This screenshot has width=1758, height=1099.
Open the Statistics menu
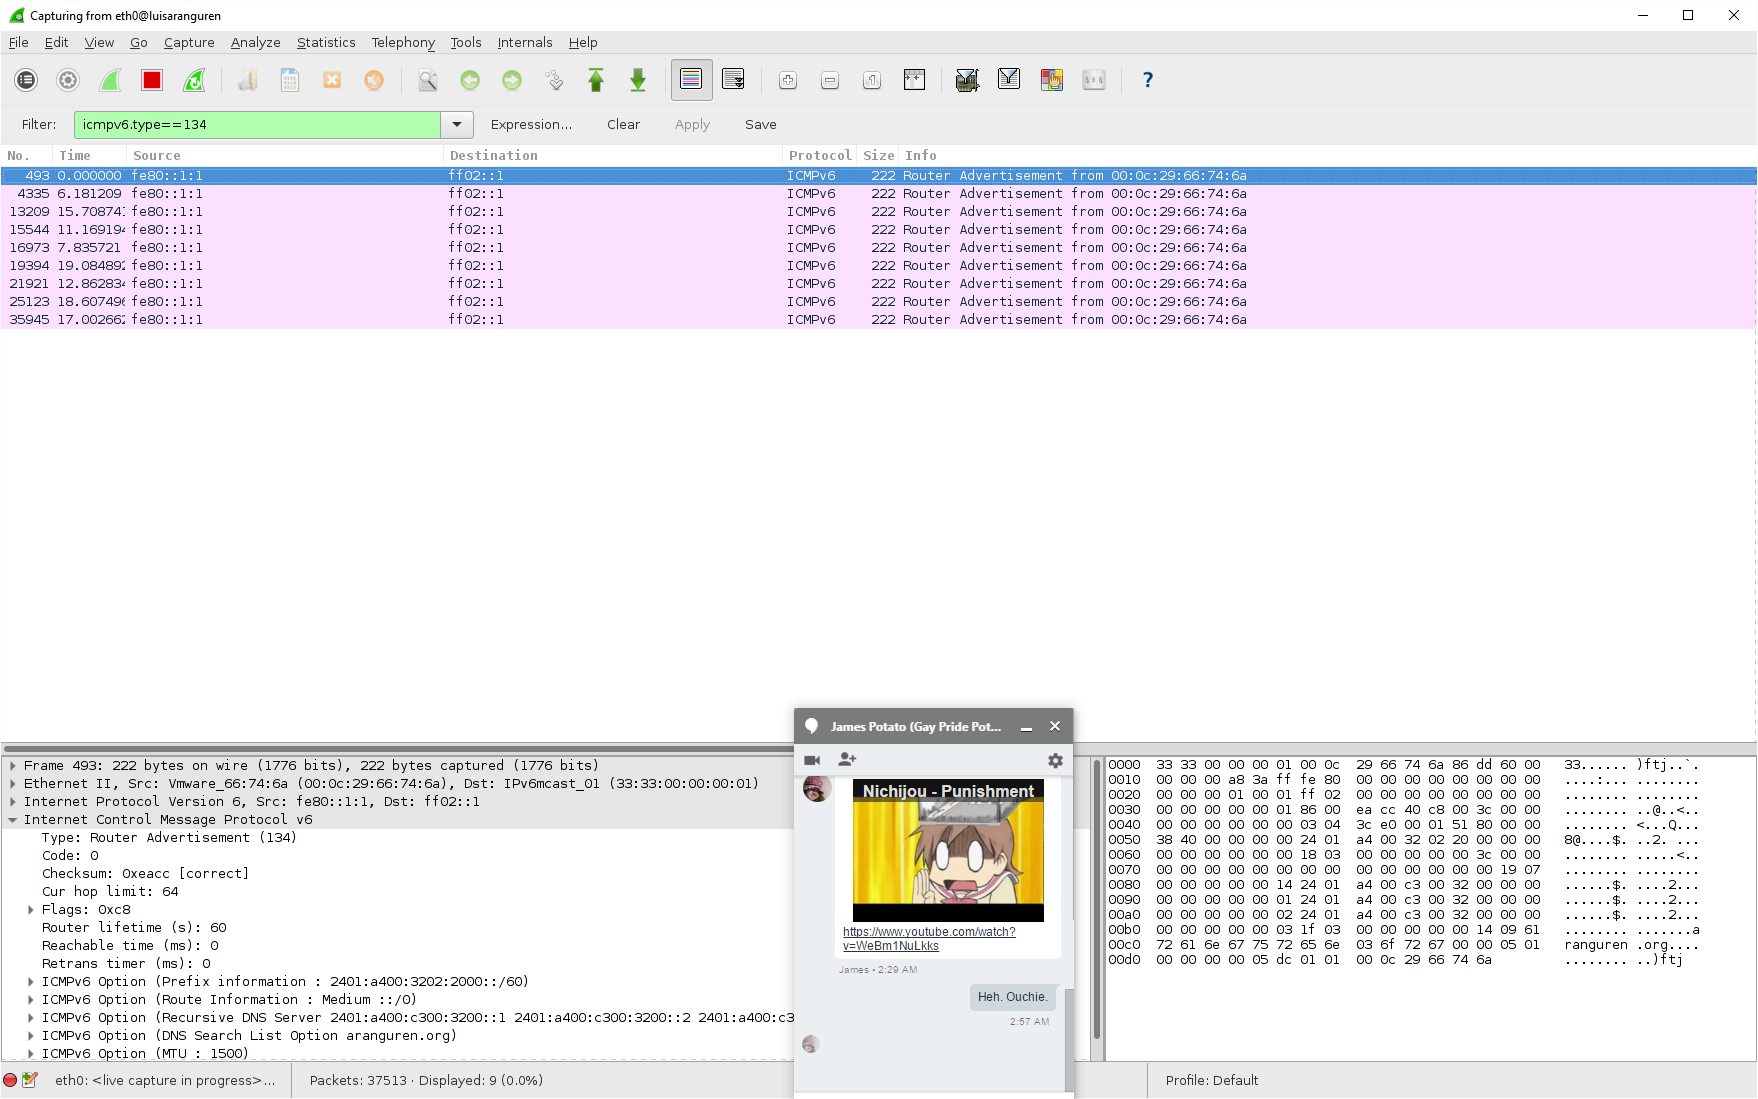pos(326,42)
